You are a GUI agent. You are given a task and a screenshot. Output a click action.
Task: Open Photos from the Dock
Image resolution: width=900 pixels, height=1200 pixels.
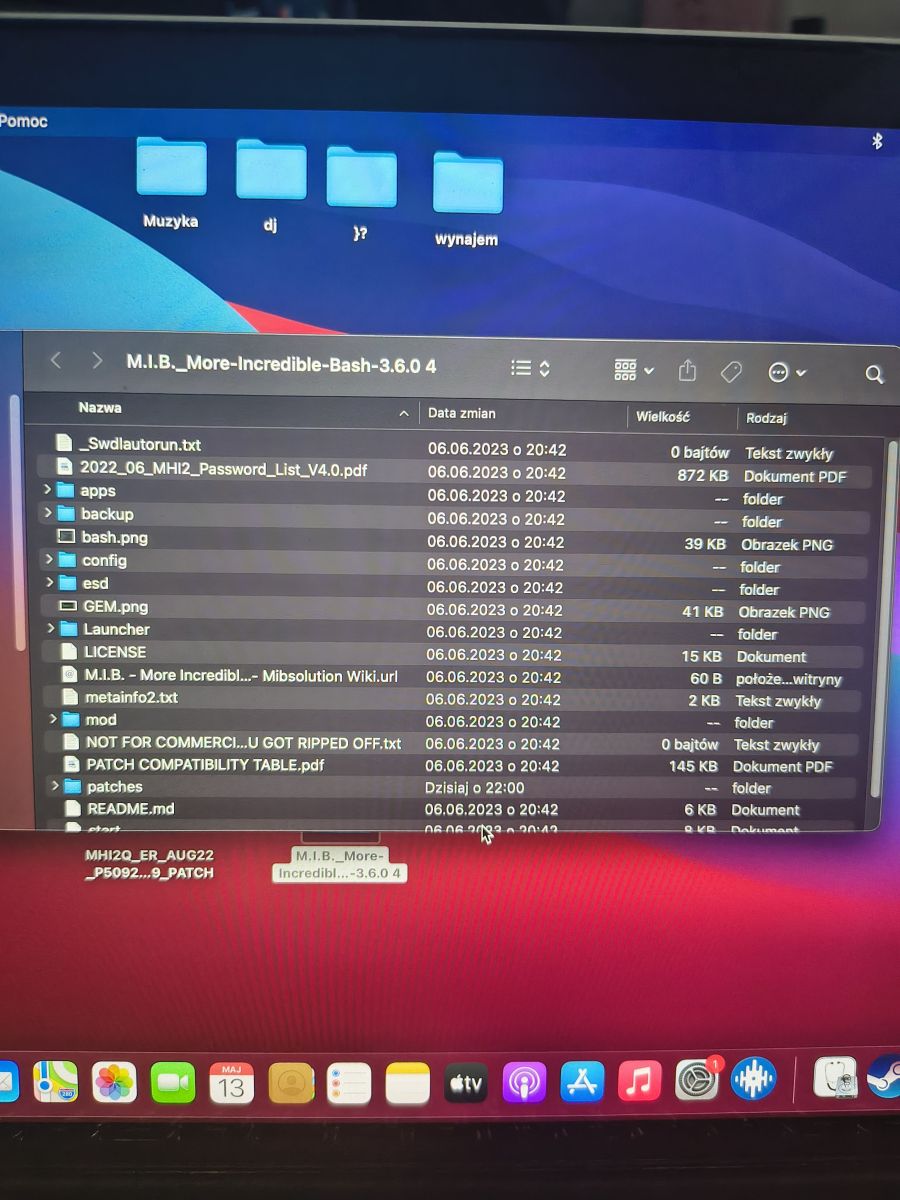114,1082
